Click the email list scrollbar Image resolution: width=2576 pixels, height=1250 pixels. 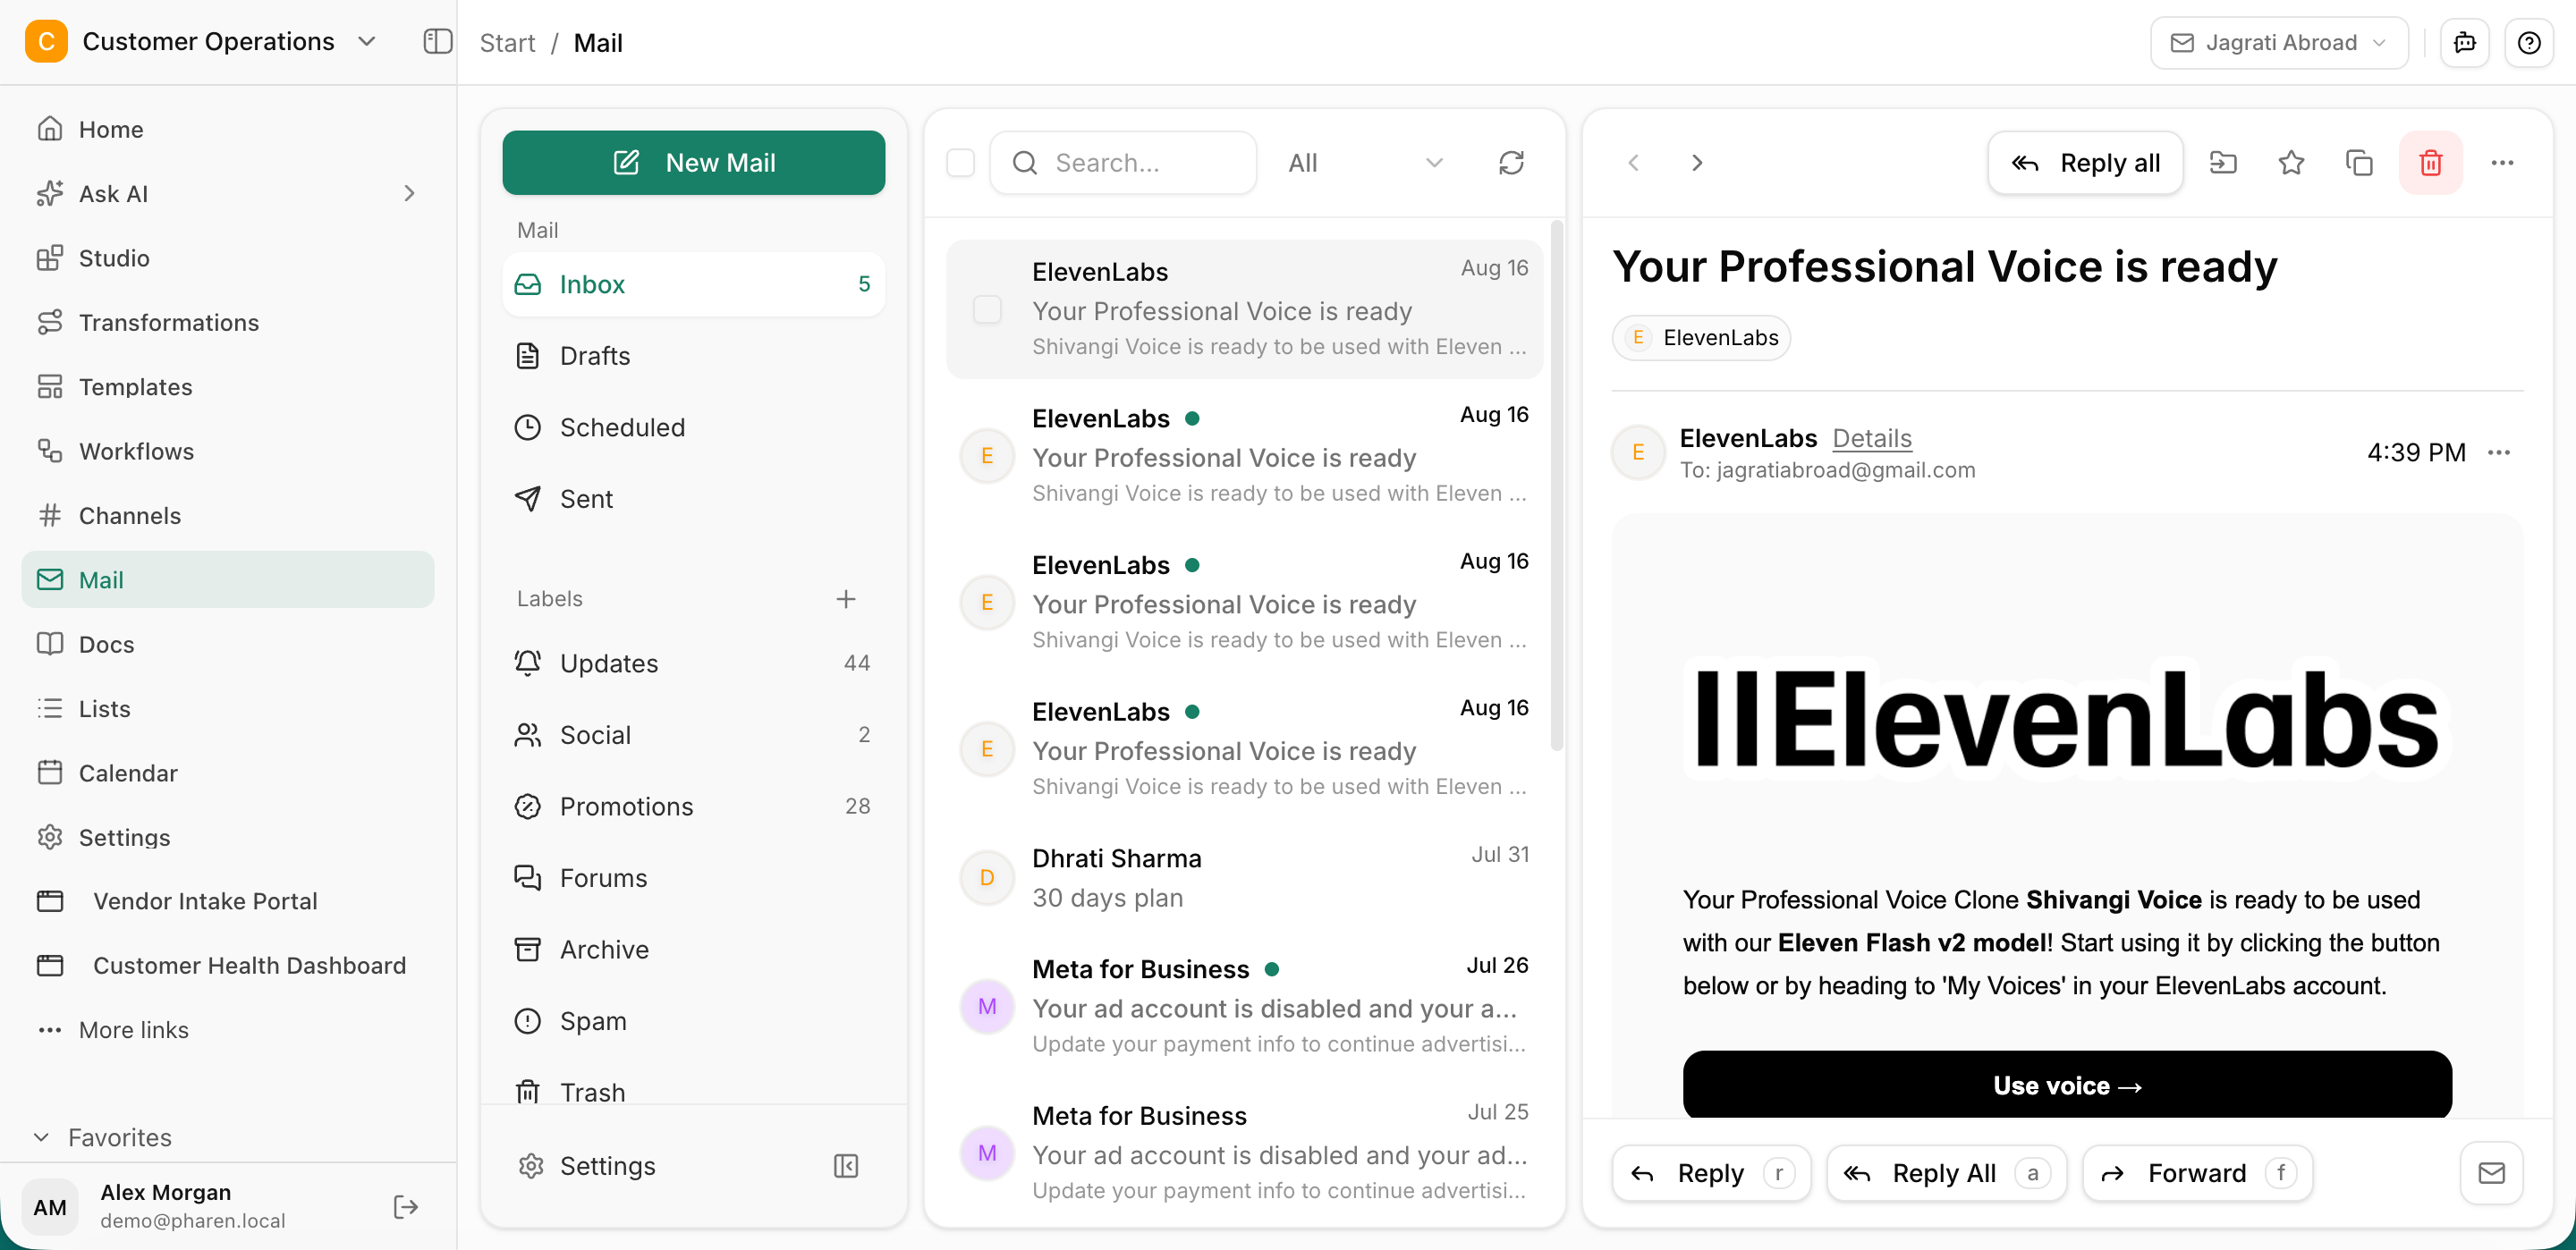point(1556,485)
